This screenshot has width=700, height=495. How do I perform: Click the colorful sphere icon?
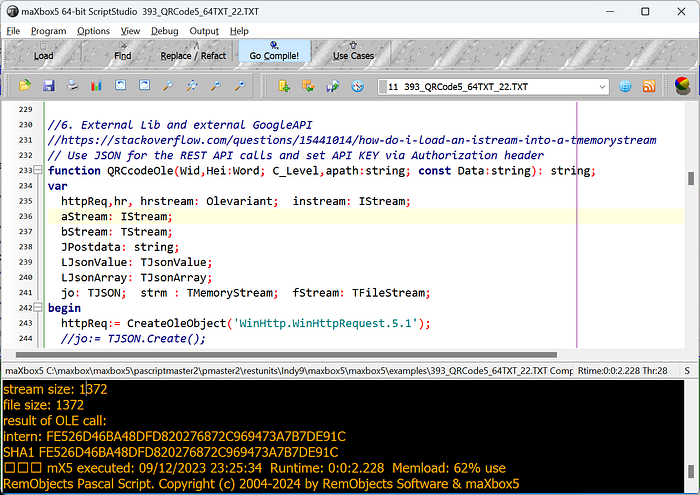[x=682, y=85]
